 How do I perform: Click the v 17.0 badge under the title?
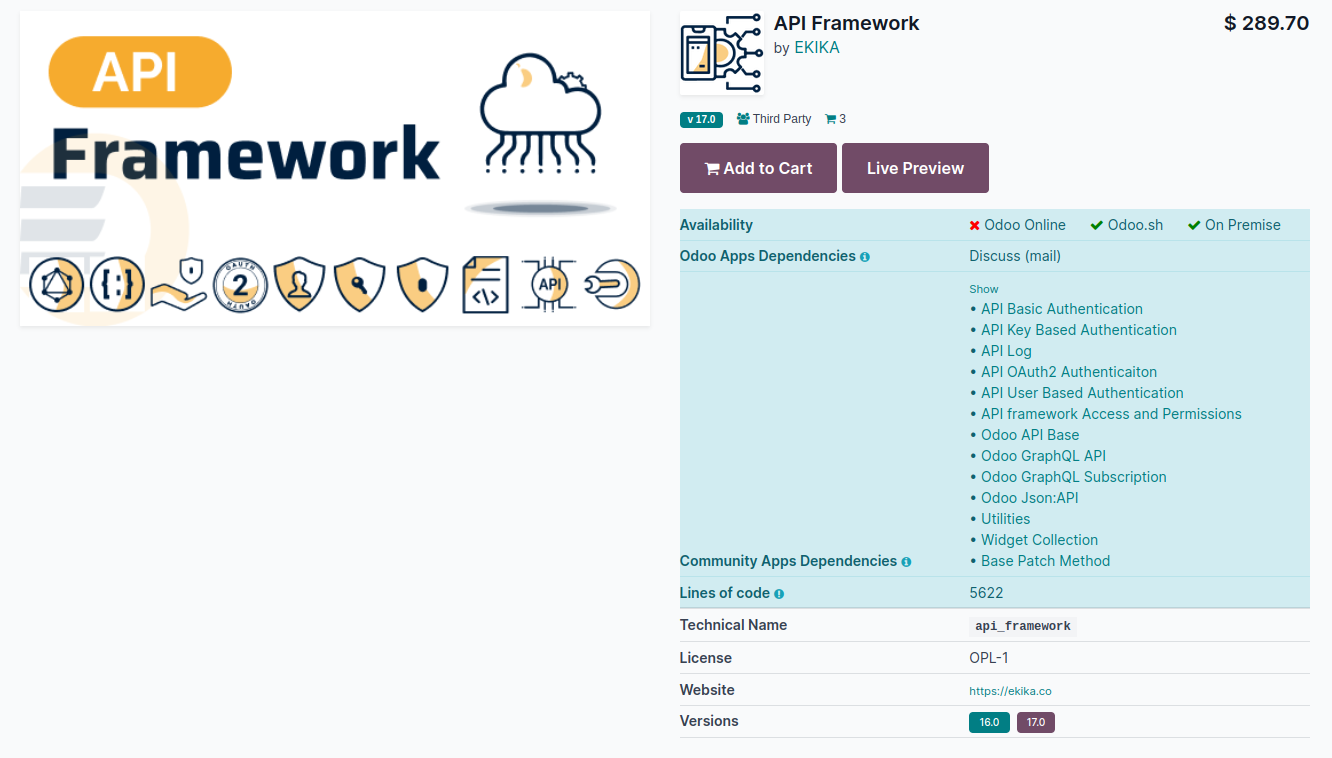pos(701,119)
